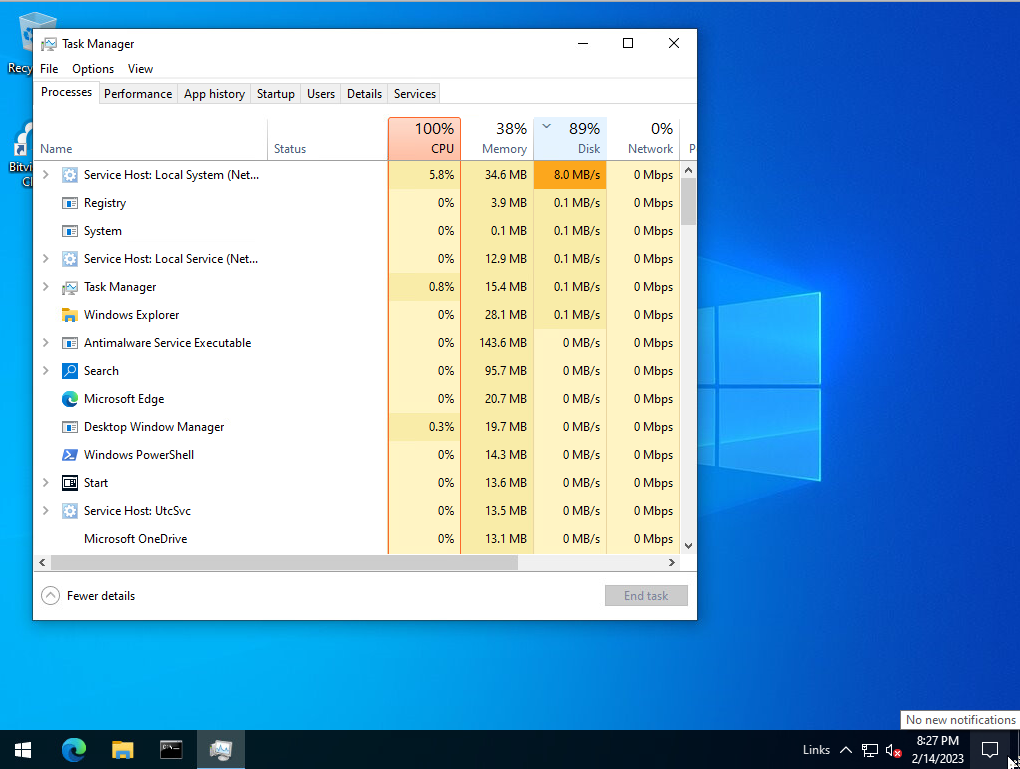1020x769 pixels.
Task: Click the Start process icon in list
Action: tap(70, 483)
